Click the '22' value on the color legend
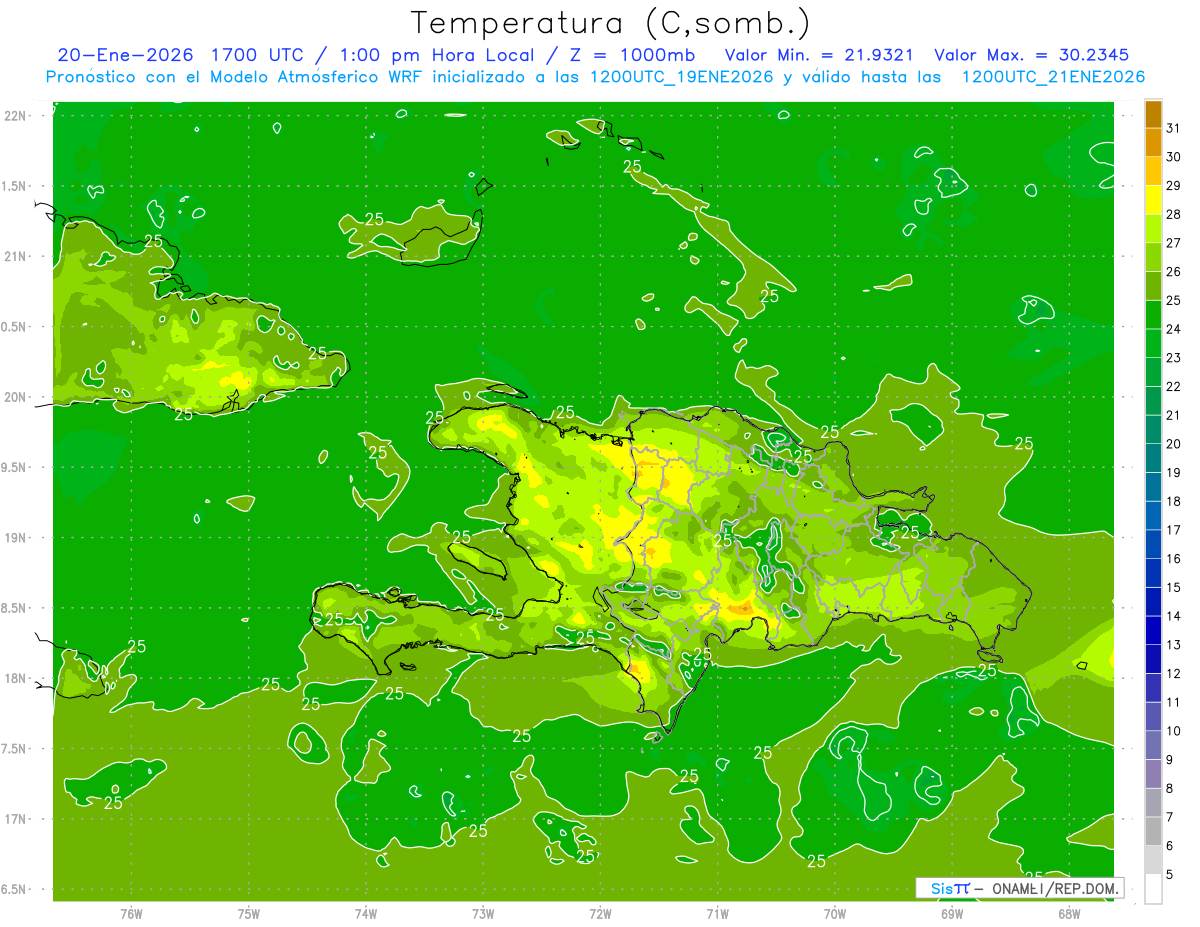Screen dimensions: 1200x927 (x=1174, y=387)
